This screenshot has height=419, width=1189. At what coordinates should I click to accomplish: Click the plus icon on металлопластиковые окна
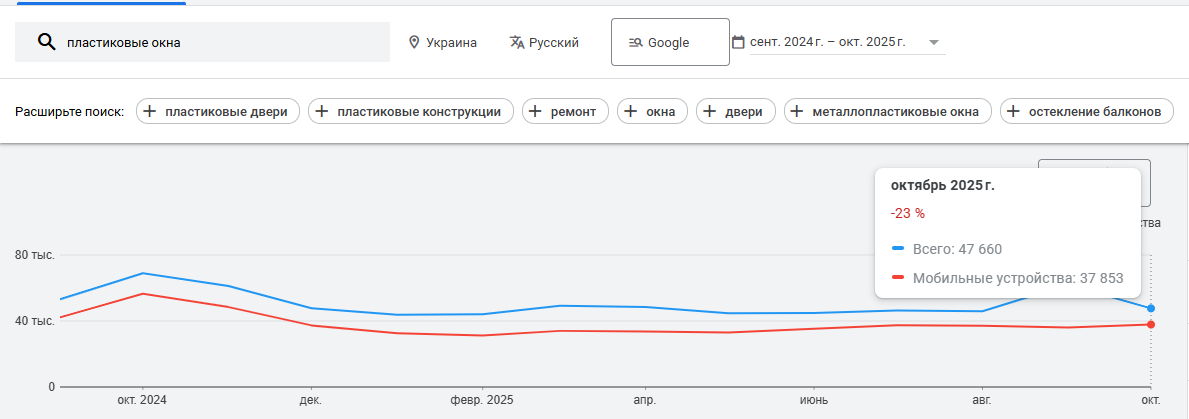797,112
